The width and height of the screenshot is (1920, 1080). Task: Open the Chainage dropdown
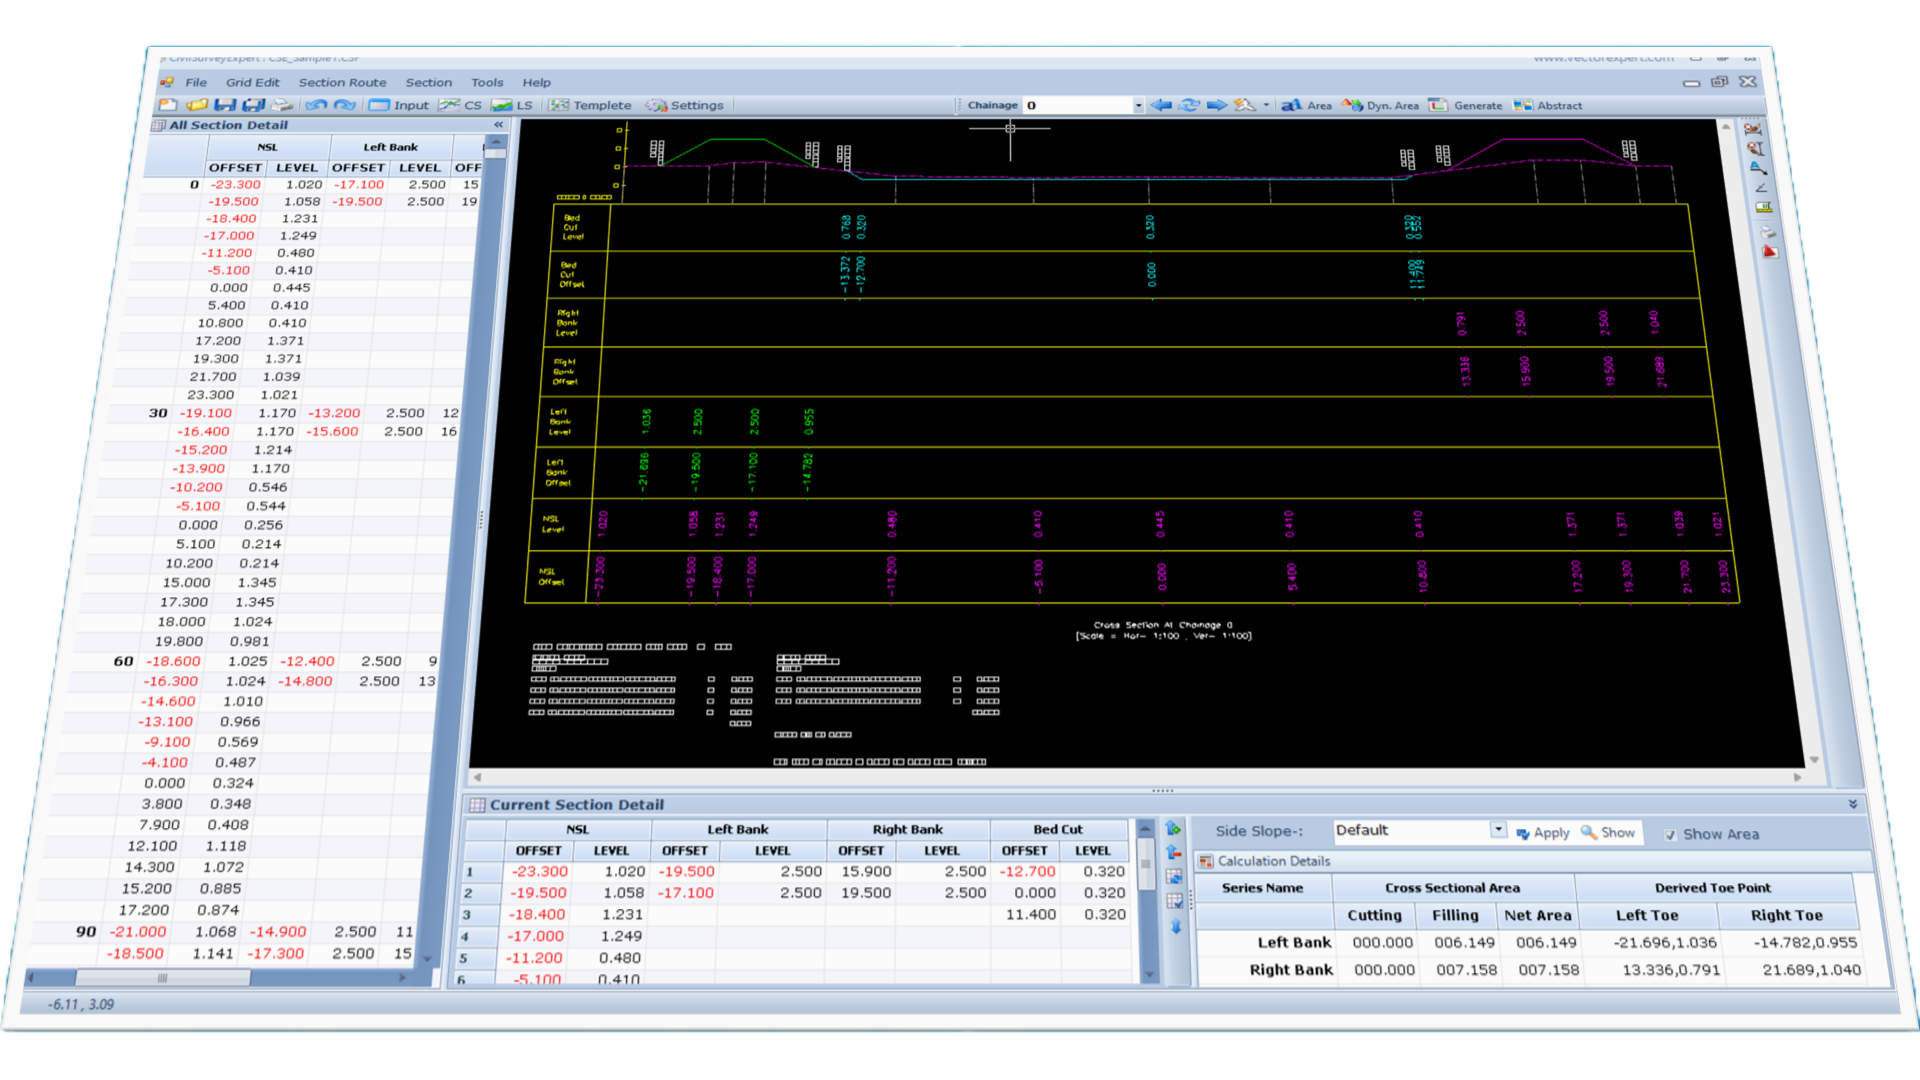(1138, 105)
